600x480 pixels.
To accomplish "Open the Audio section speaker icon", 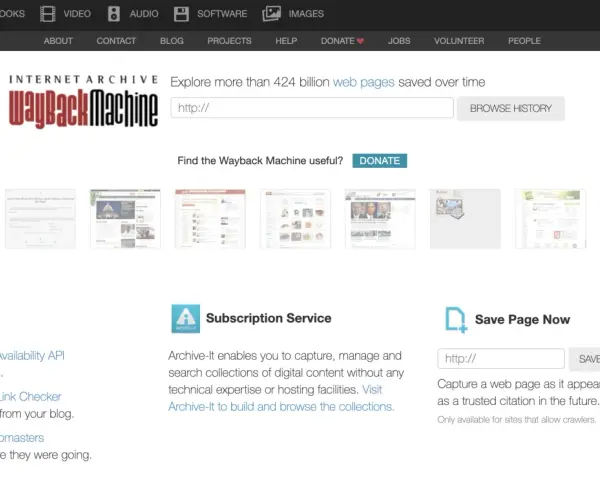I will [114, 14].
